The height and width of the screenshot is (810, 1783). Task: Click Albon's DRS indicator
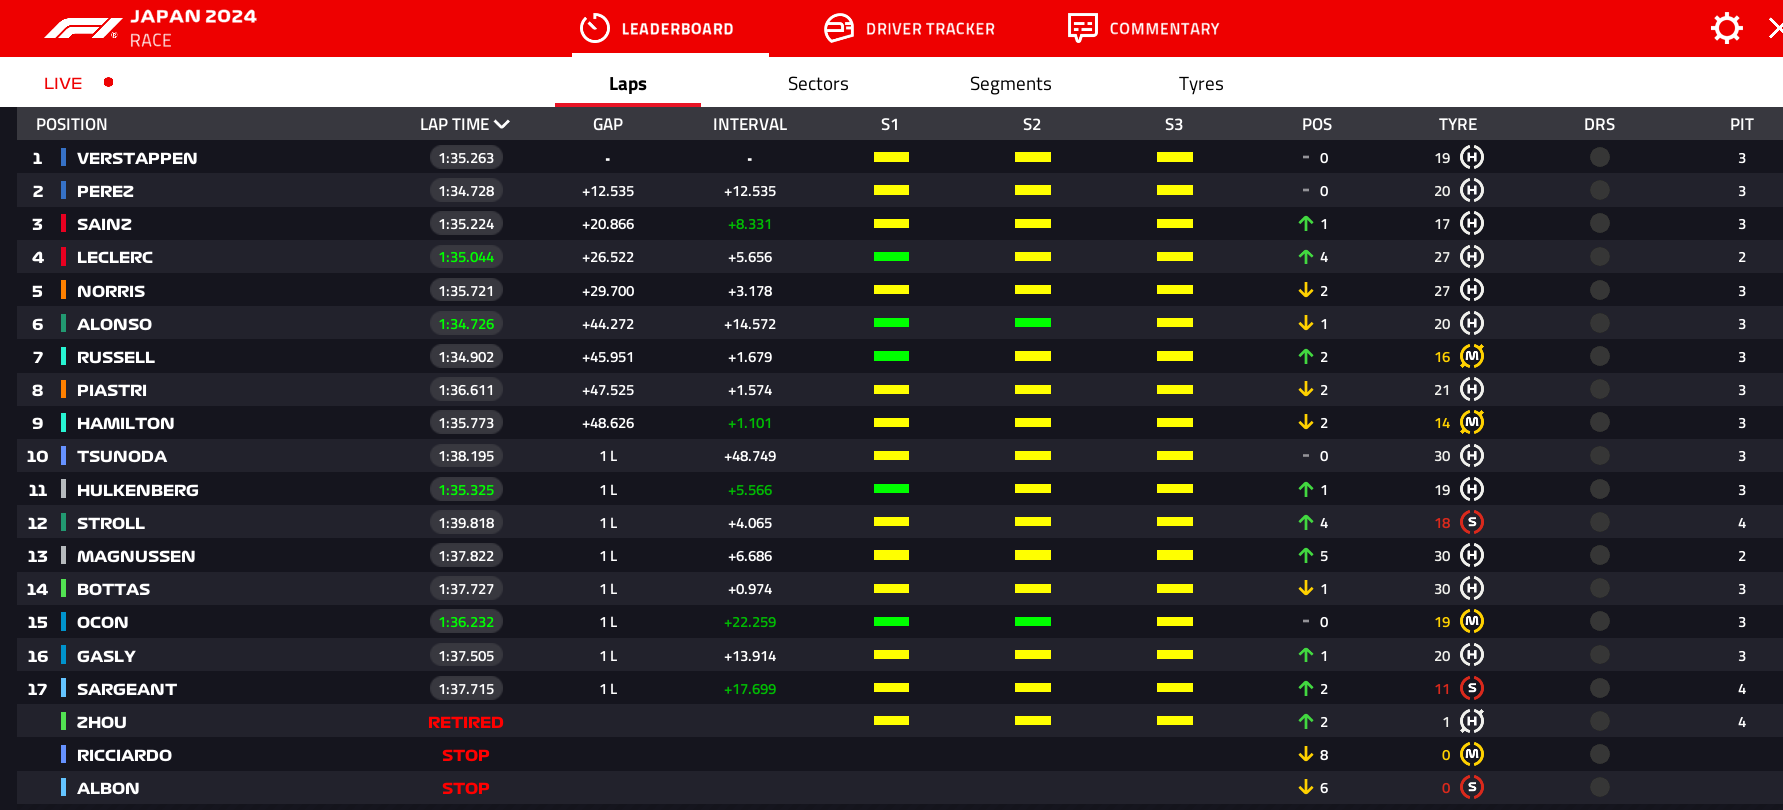(1600, 787)
